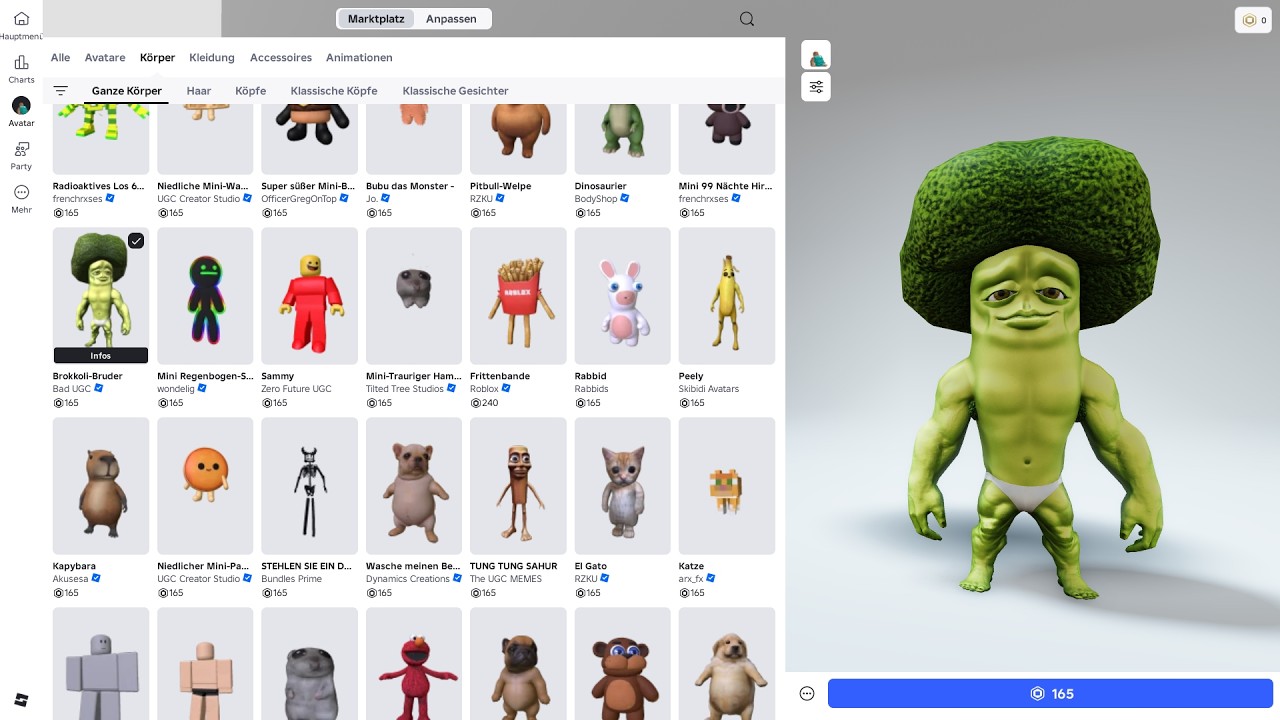The image size is (1280, 720).
Task: Select the Peely banana thumbnail
Action: coord(727,296)
